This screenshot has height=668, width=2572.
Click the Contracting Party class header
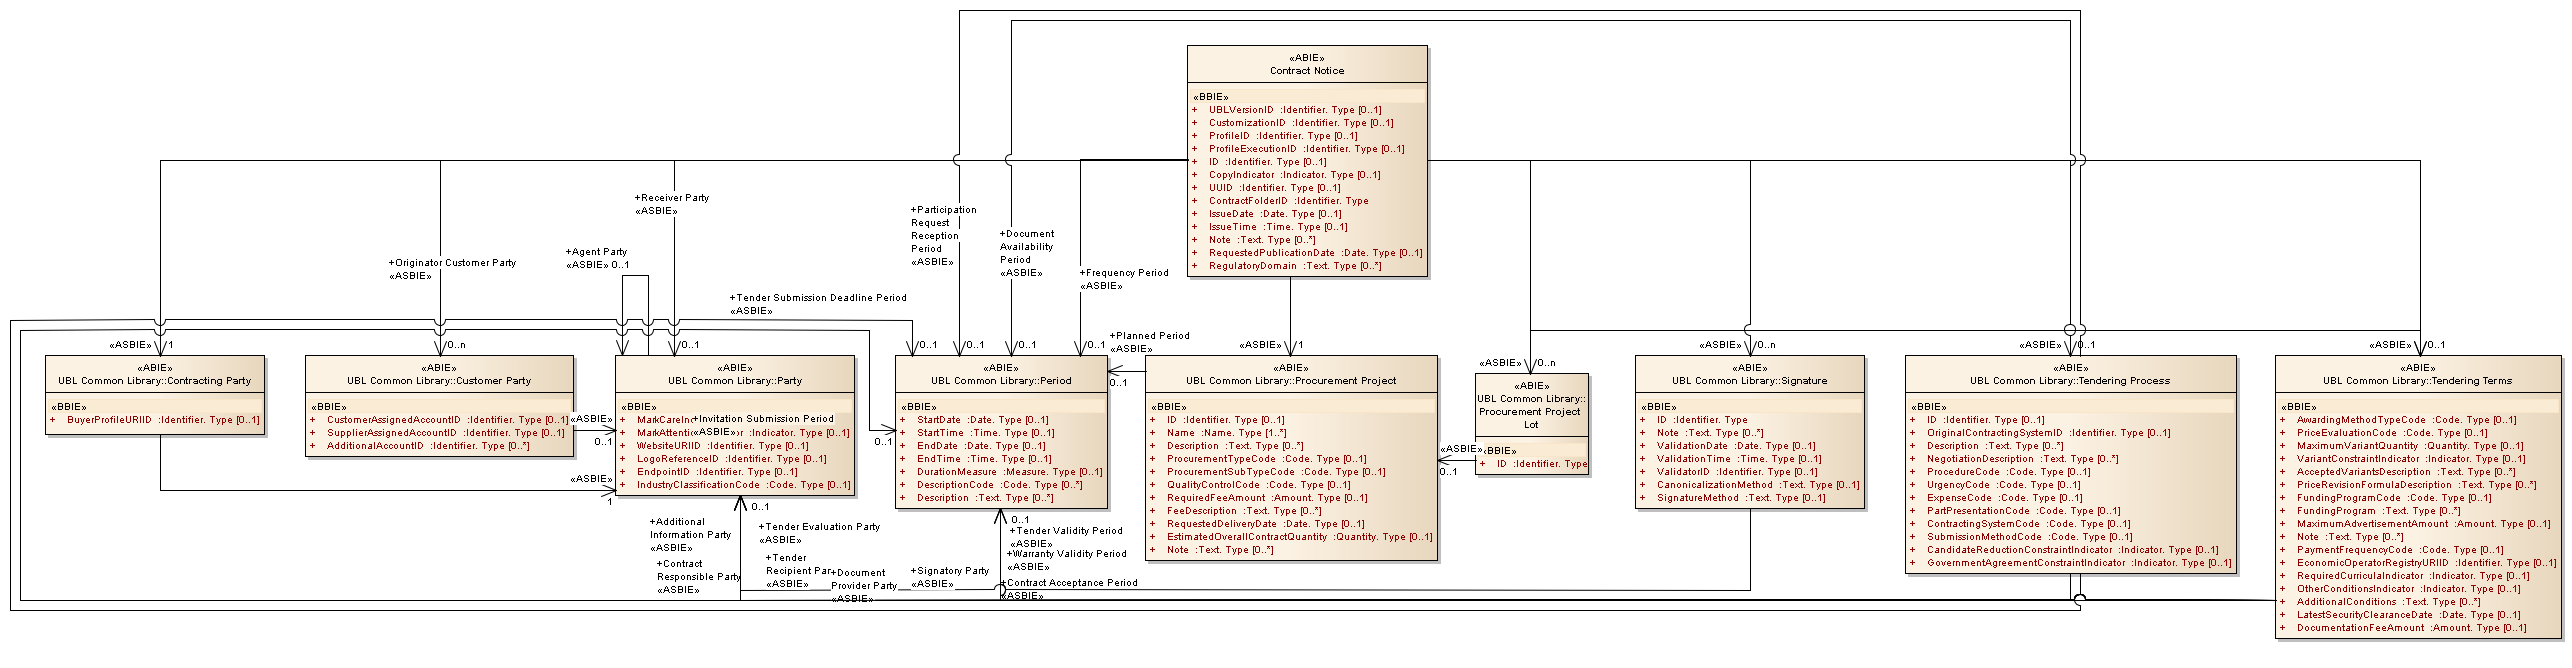click(x=155, y=381)
